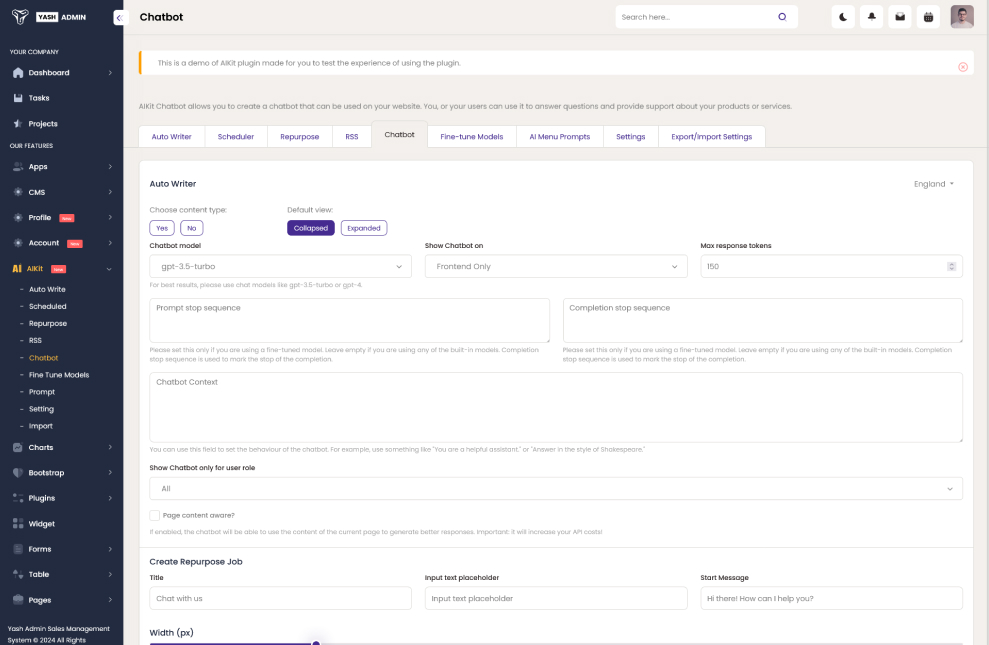Image resolution: width=989 pixels, height=645 pixels.
Task: Open Fine Tune Models in the sidebar submenu
Action: tap(59, 375)
